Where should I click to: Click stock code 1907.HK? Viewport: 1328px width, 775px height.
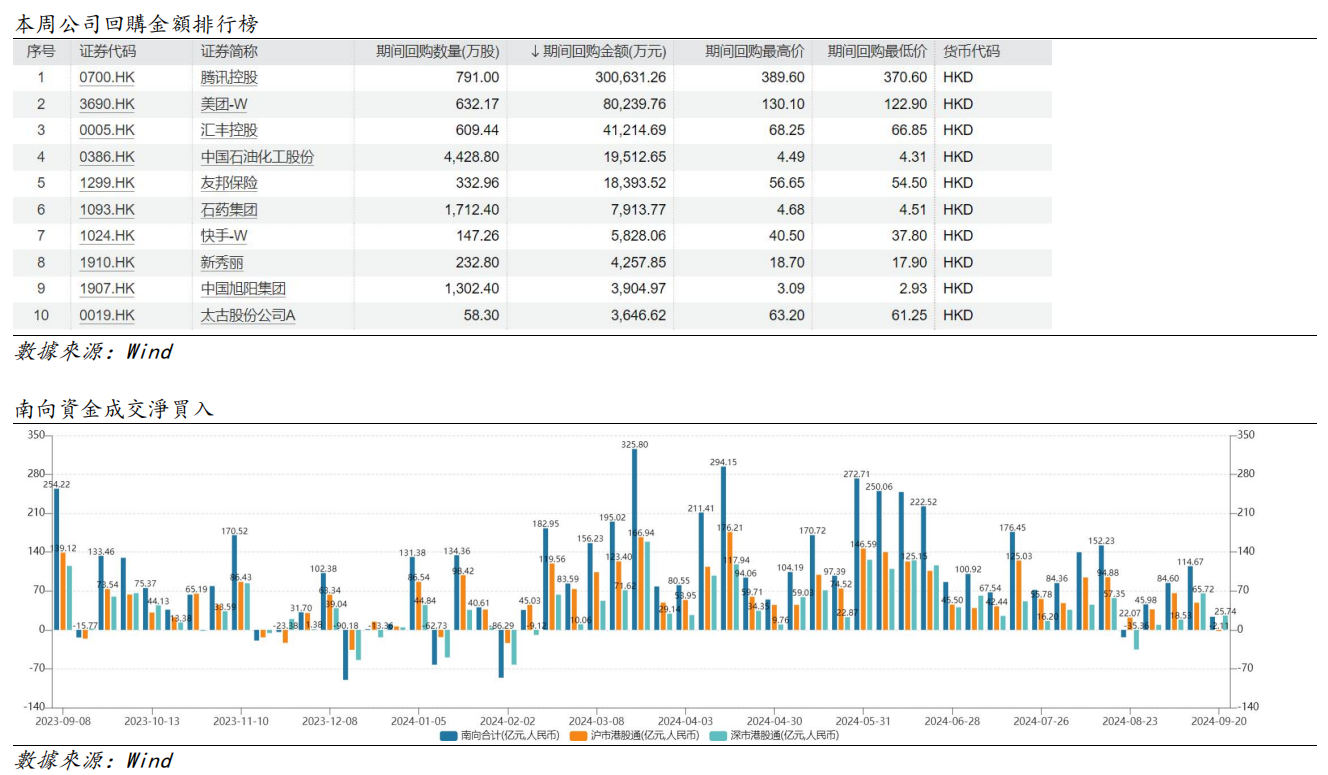pyautogui.click(x=107, y=289)
